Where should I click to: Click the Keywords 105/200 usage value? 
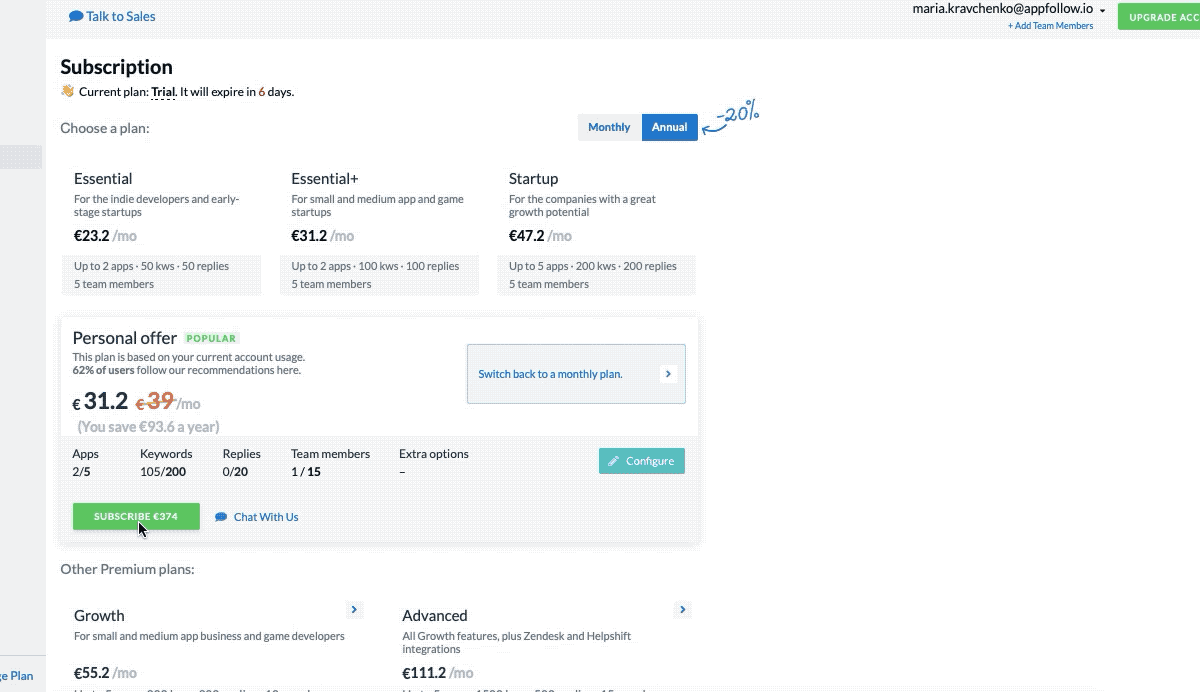coord(163,471)
